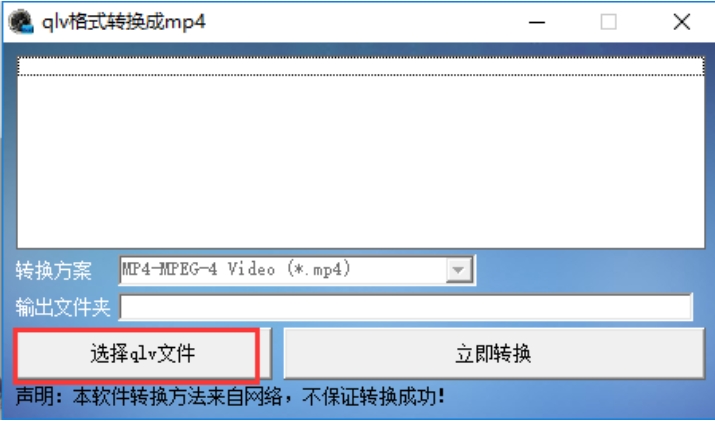This screenshot has height=423, width=715.
Task: Click the 选择qlv文件 button
Action: [x=137, y=354]
